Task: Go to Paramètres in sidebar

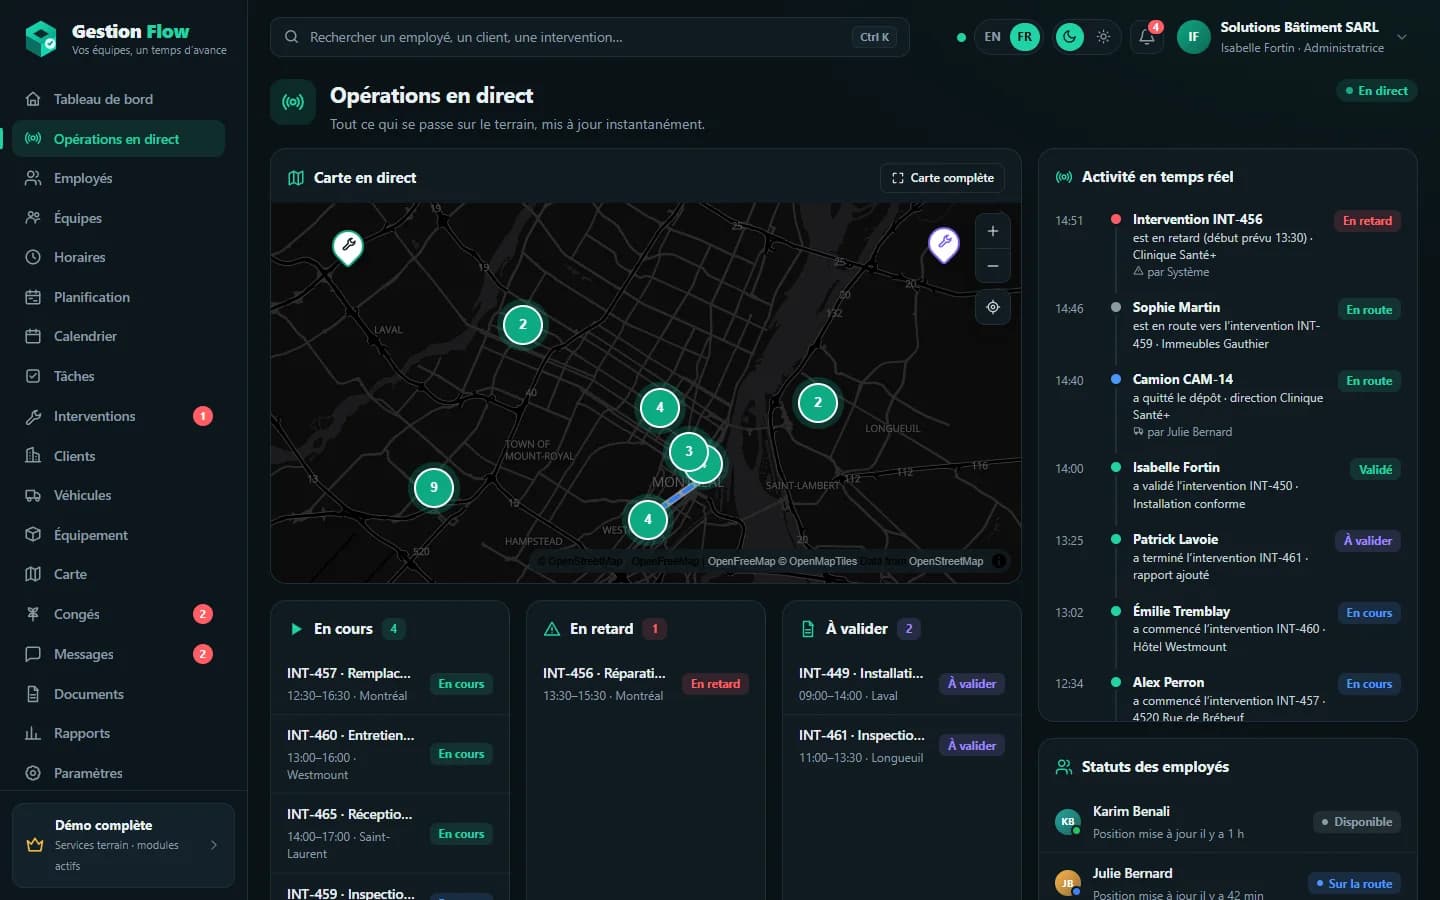Action: (118, 773)
